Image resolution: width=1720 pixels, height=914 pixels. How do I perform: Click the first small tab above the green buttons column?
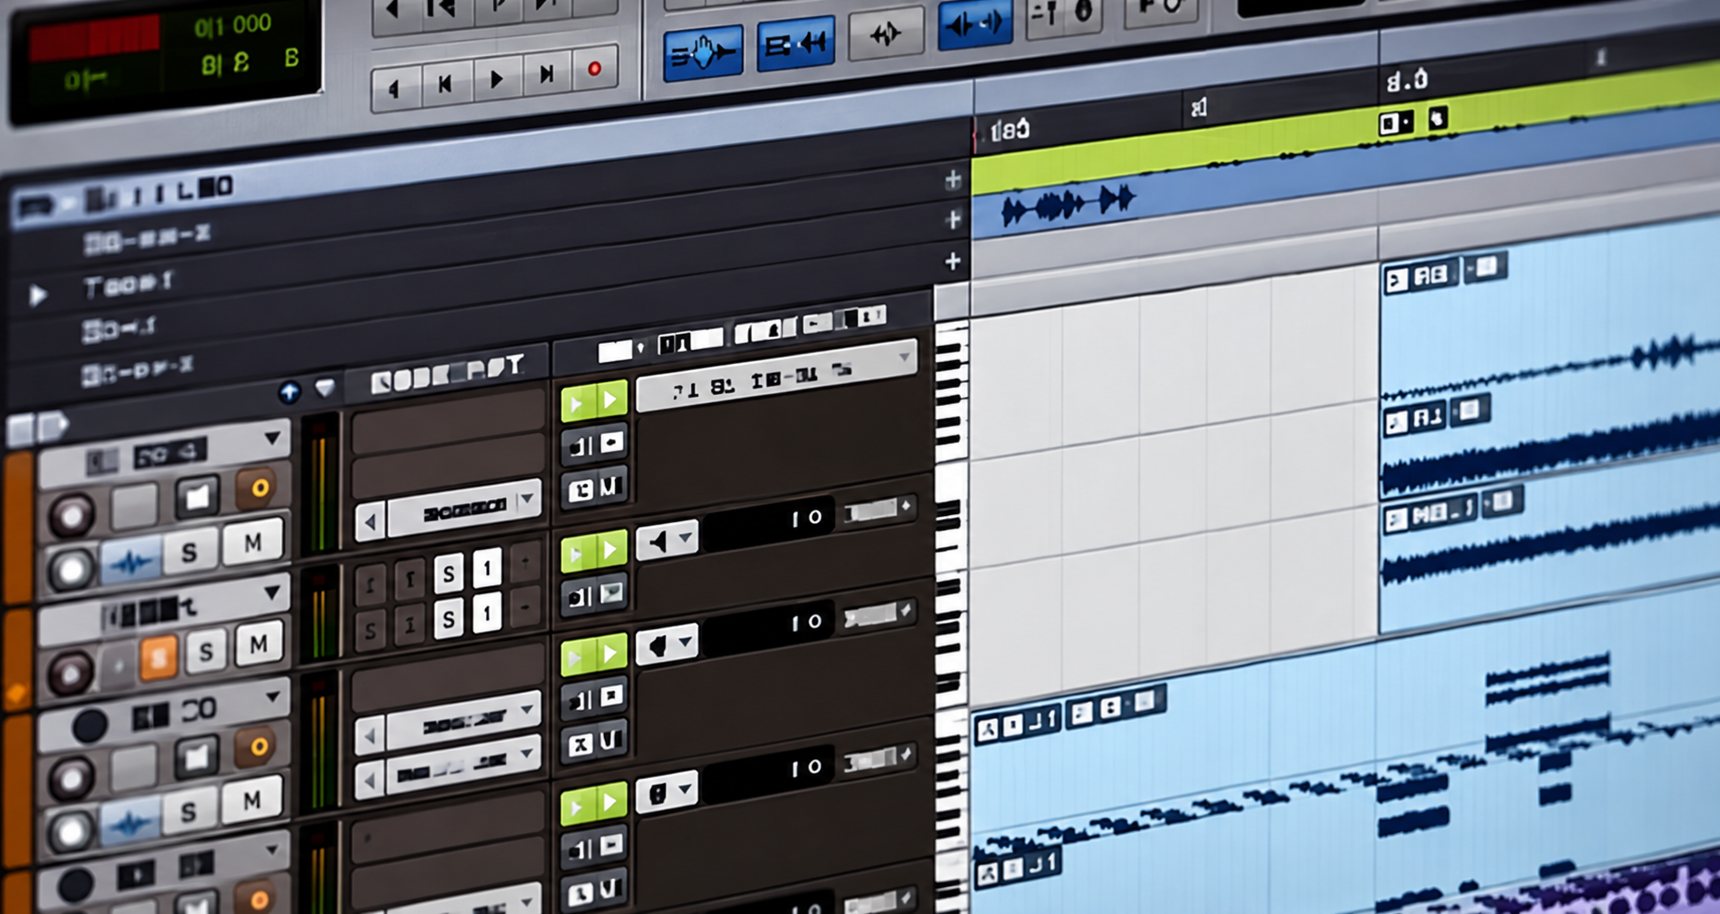pos(615,351)
